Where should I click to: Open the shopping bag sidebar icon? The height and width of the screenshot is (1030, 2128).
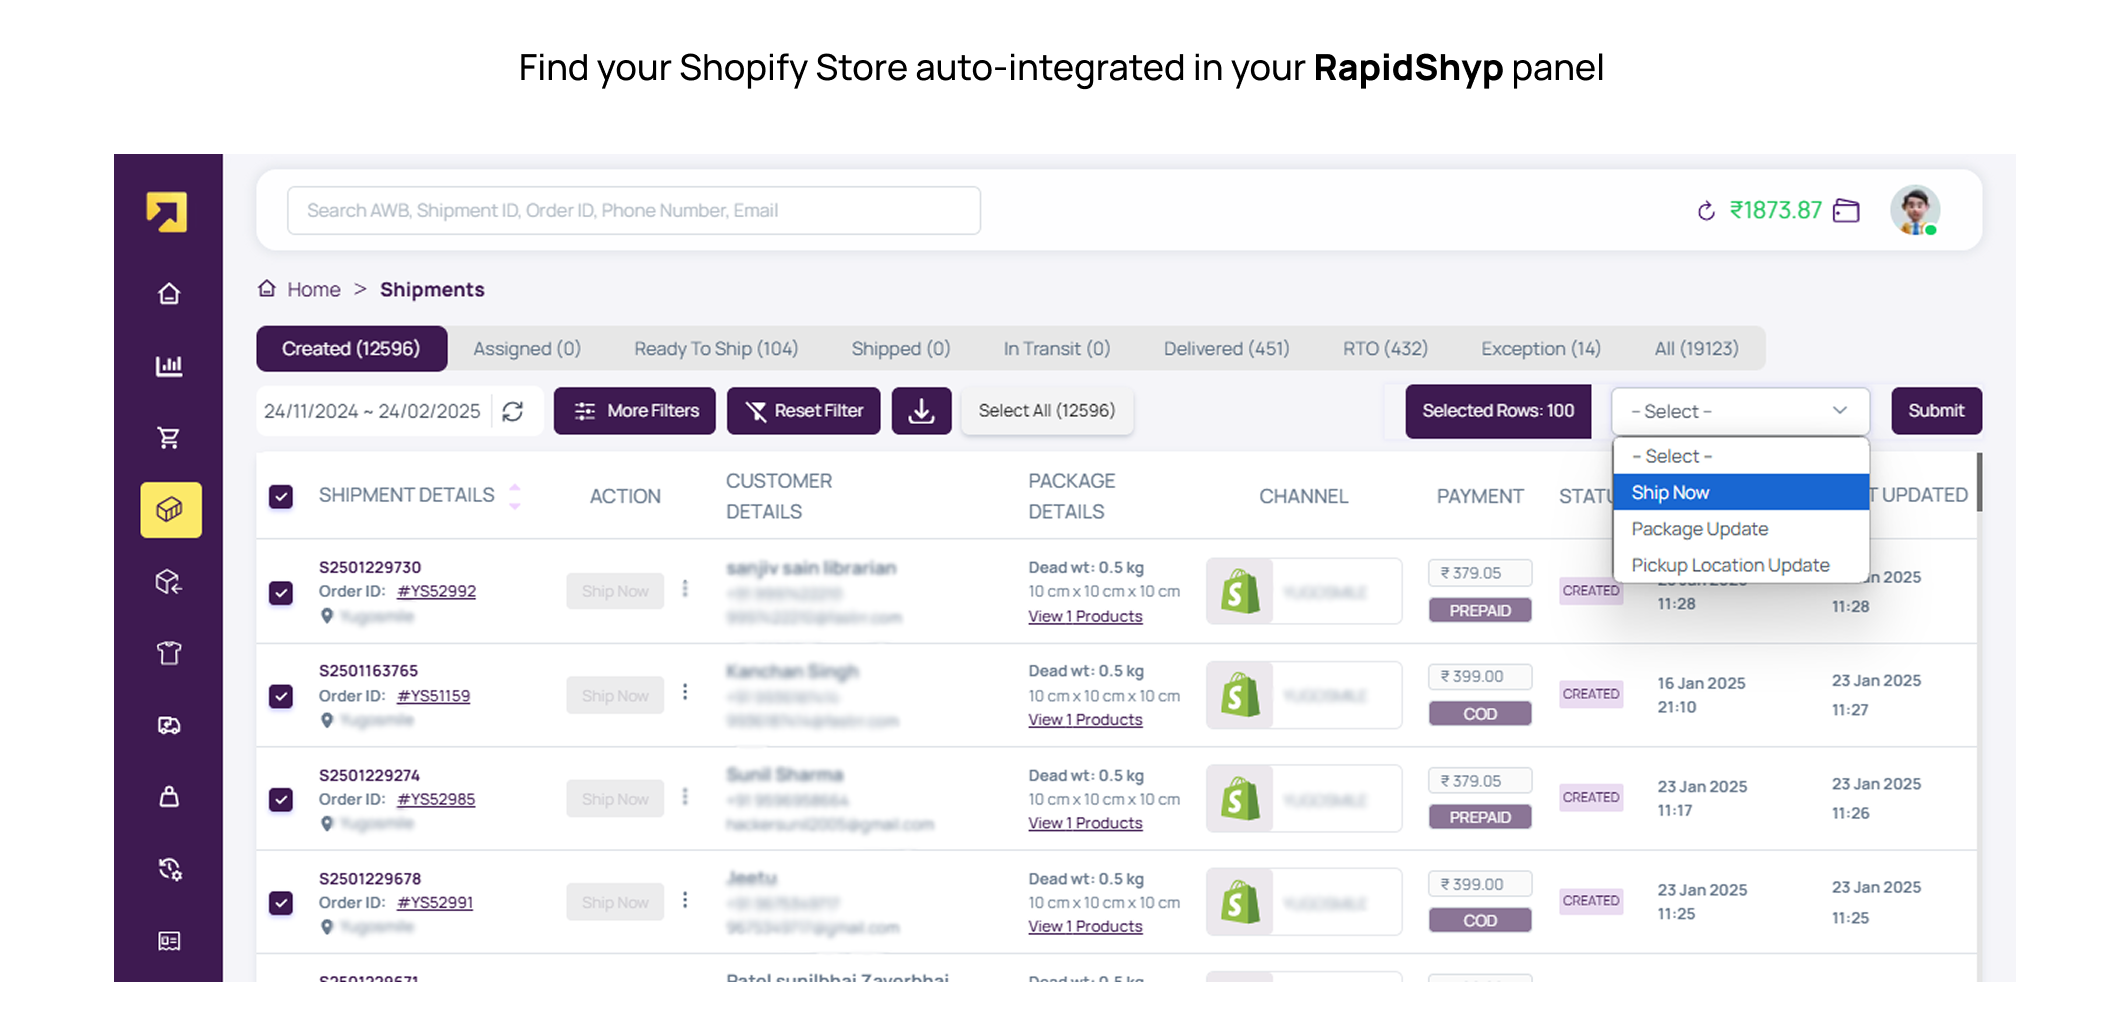pyautogui.click(x=169, y=797)
